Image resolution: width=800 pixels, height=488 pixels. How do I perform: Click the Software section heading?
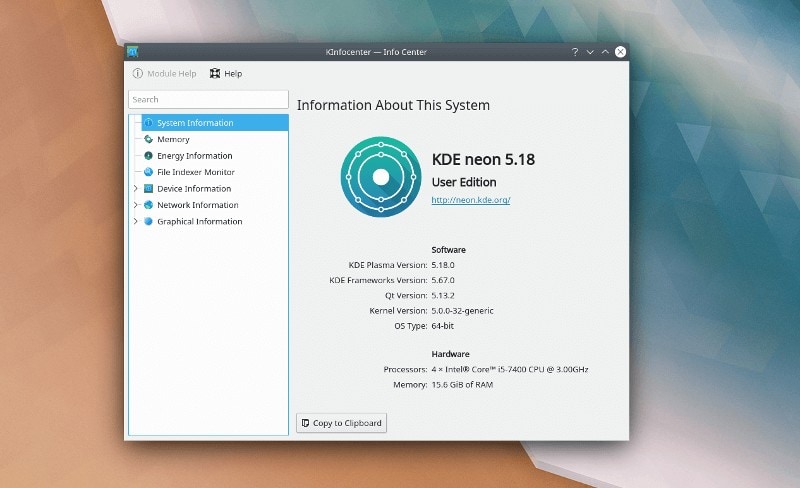(x=448, y=250)
